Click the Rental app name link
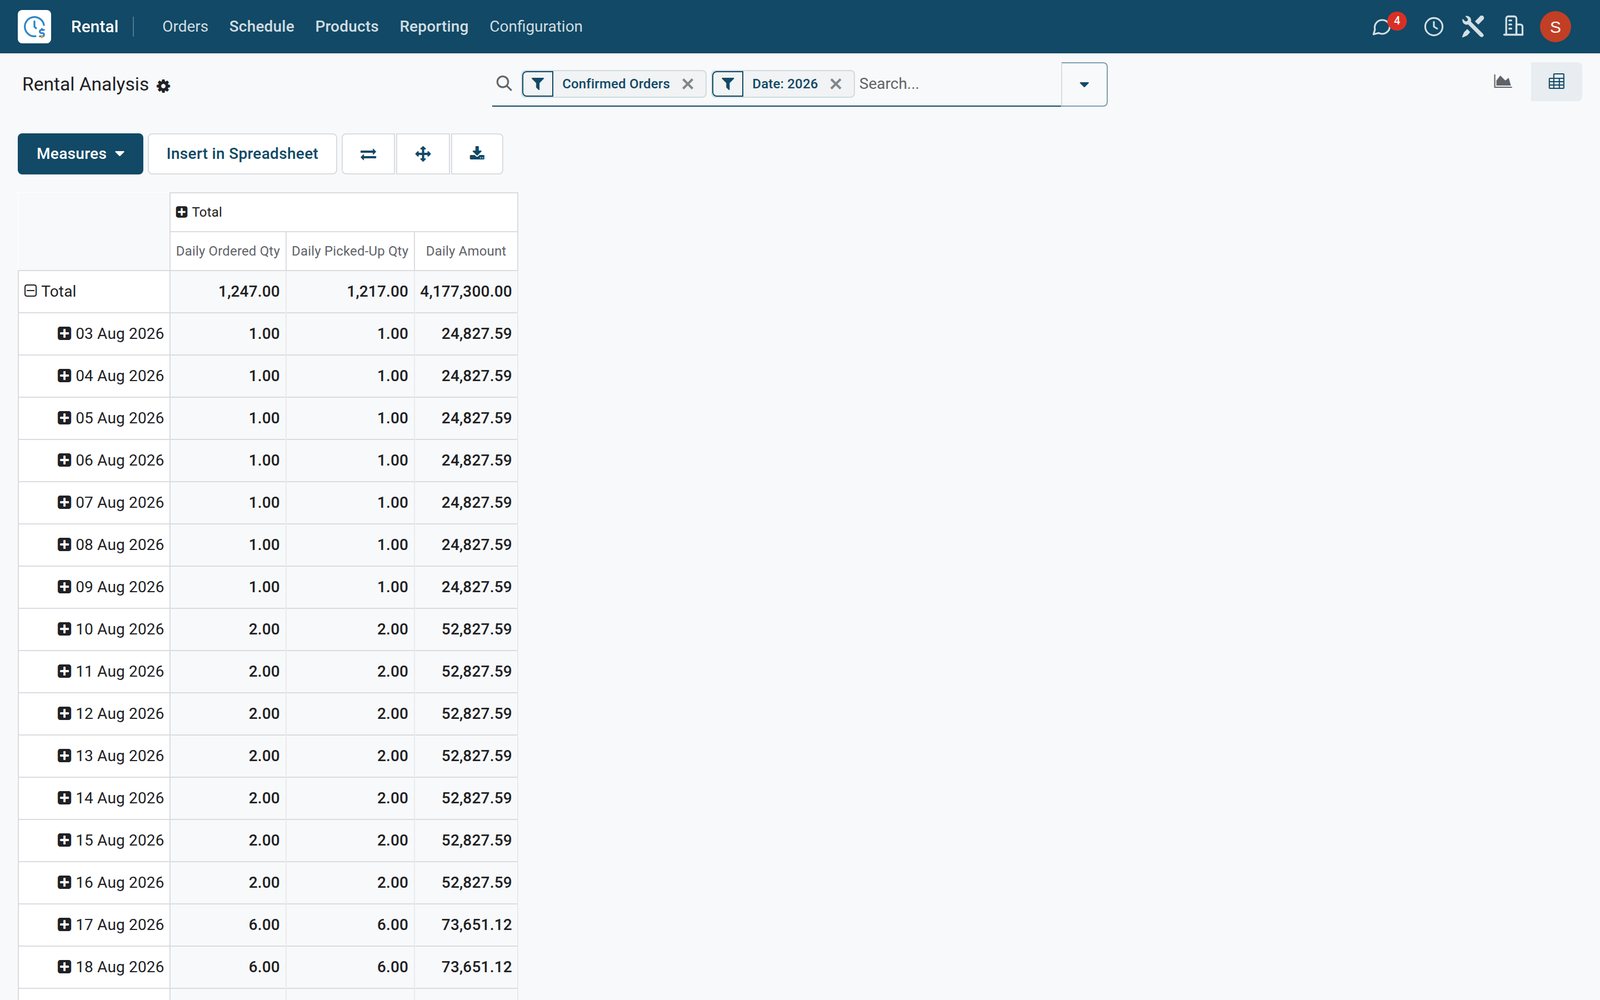The height and width of the screenshot is (1000, 1600). pyautogui.click(x=94, y=27)
